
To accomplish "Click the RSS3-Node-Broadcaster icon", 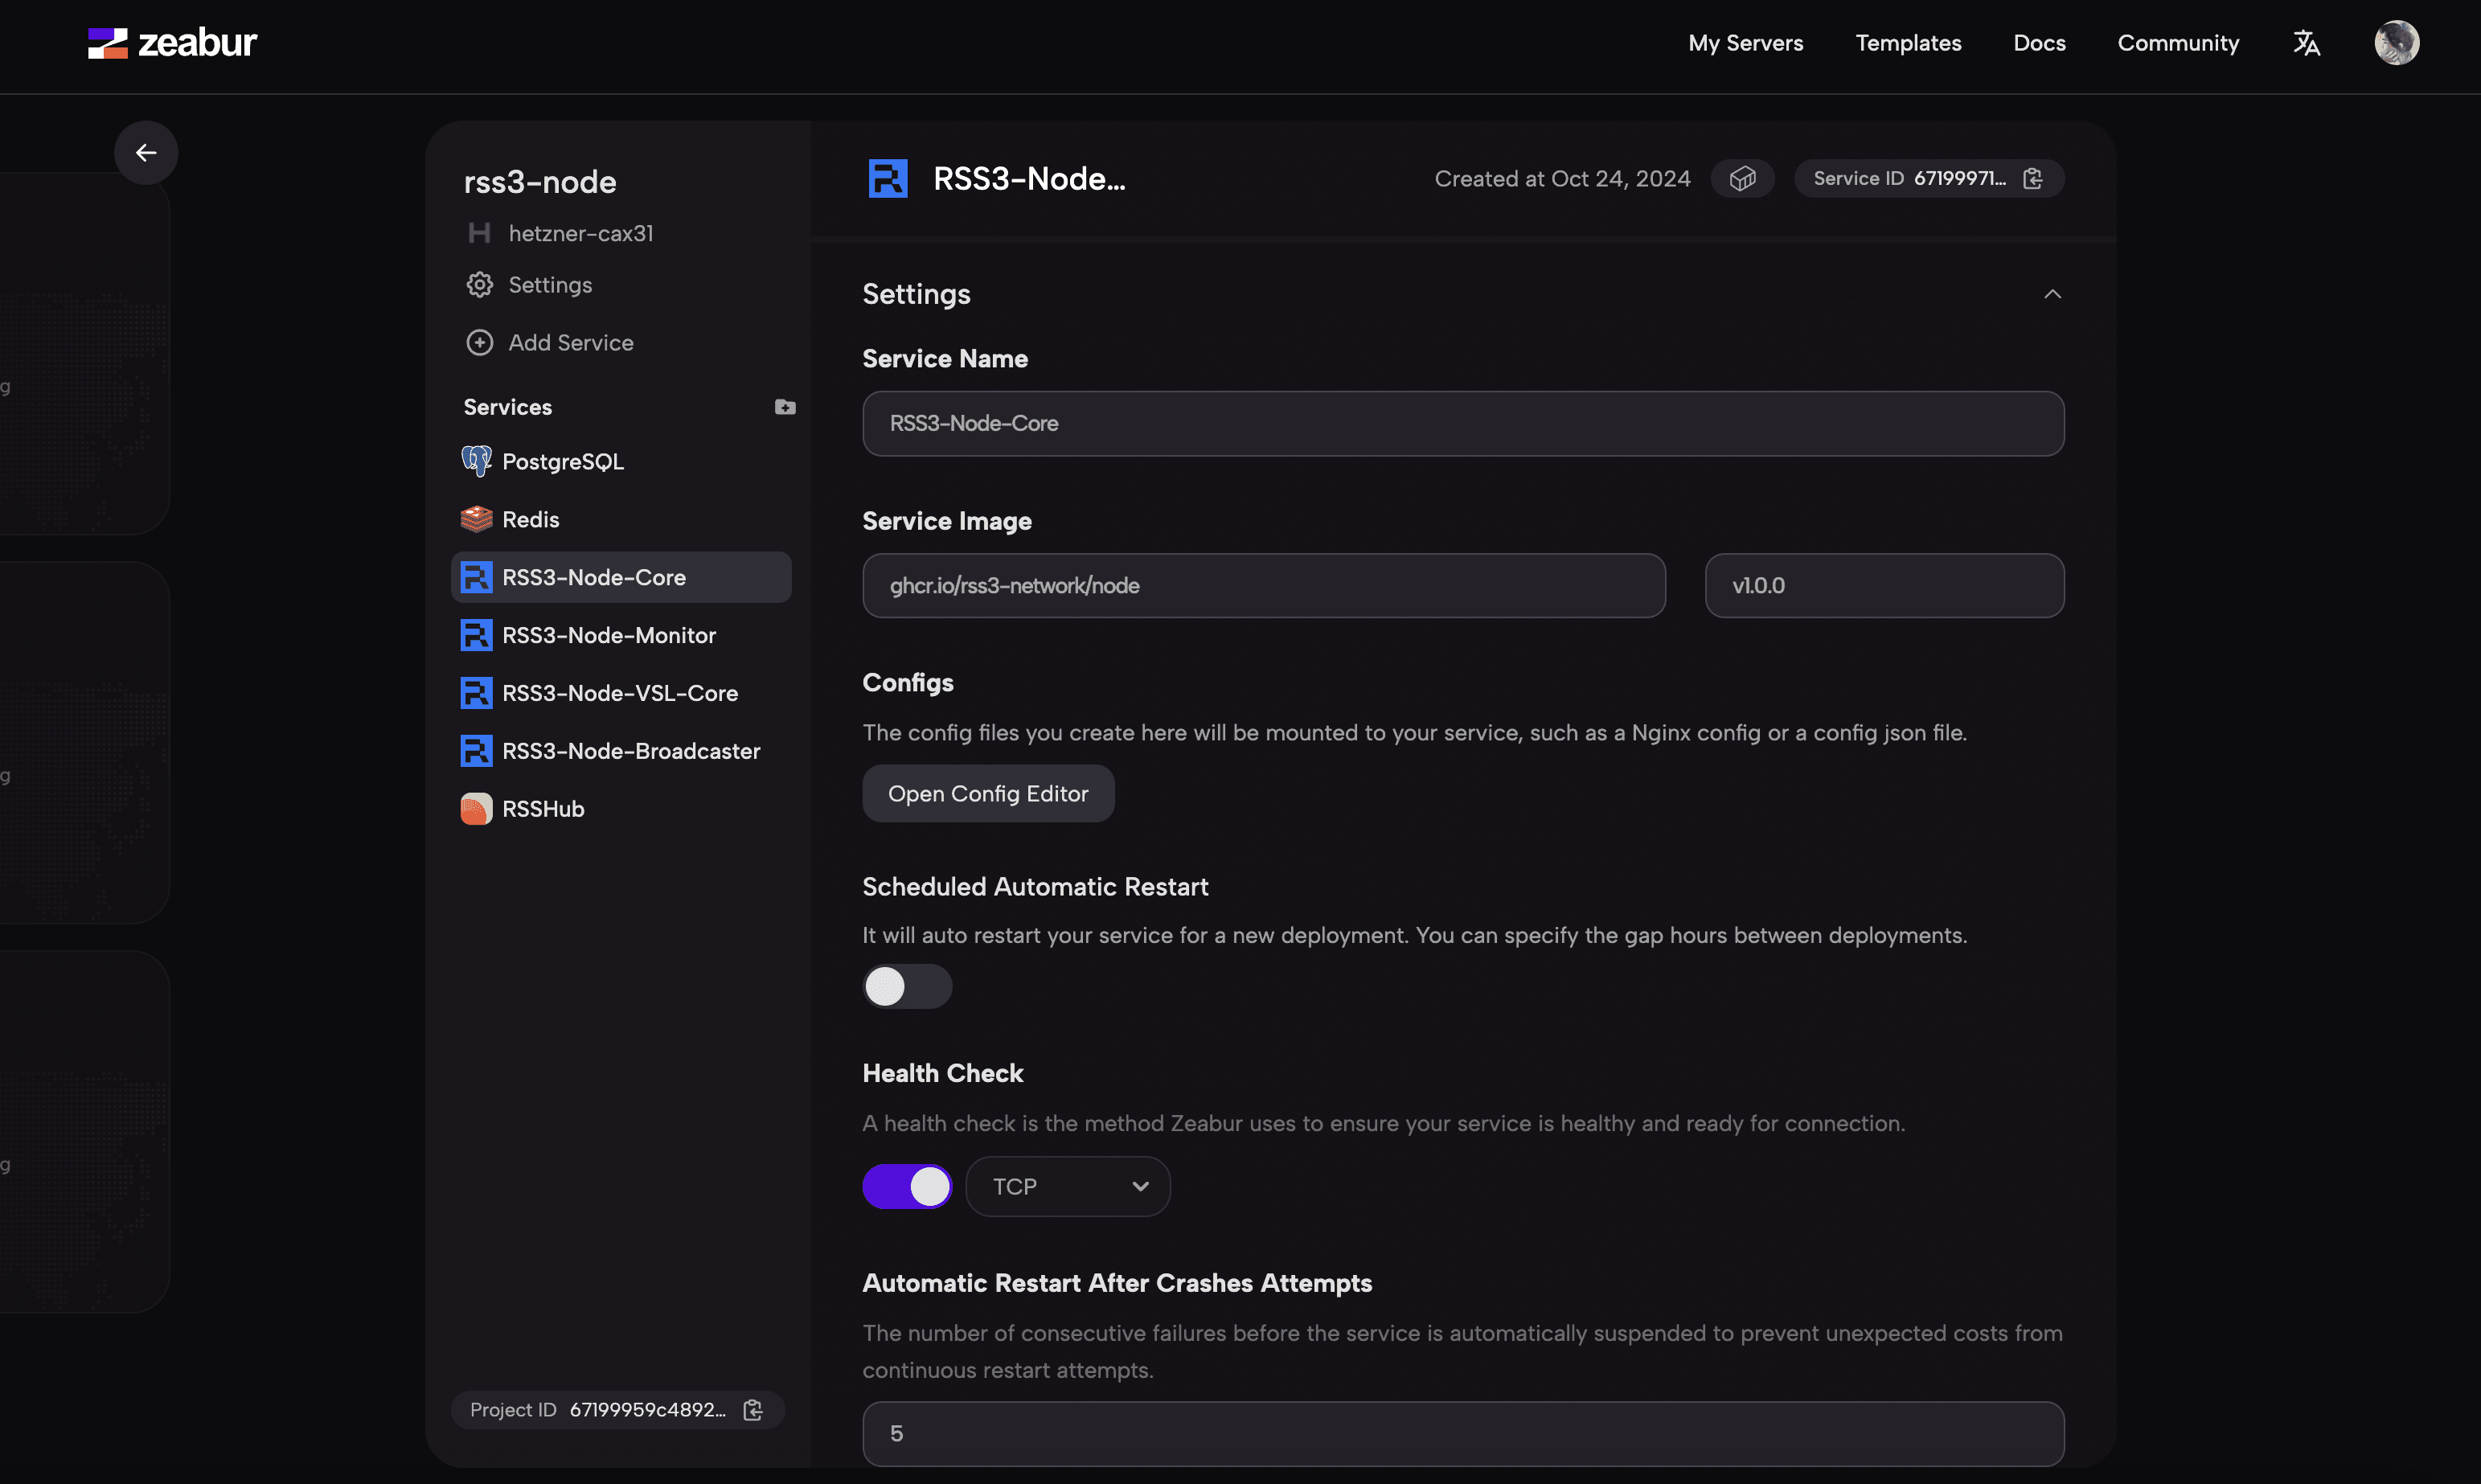I will tap(476, 751).
